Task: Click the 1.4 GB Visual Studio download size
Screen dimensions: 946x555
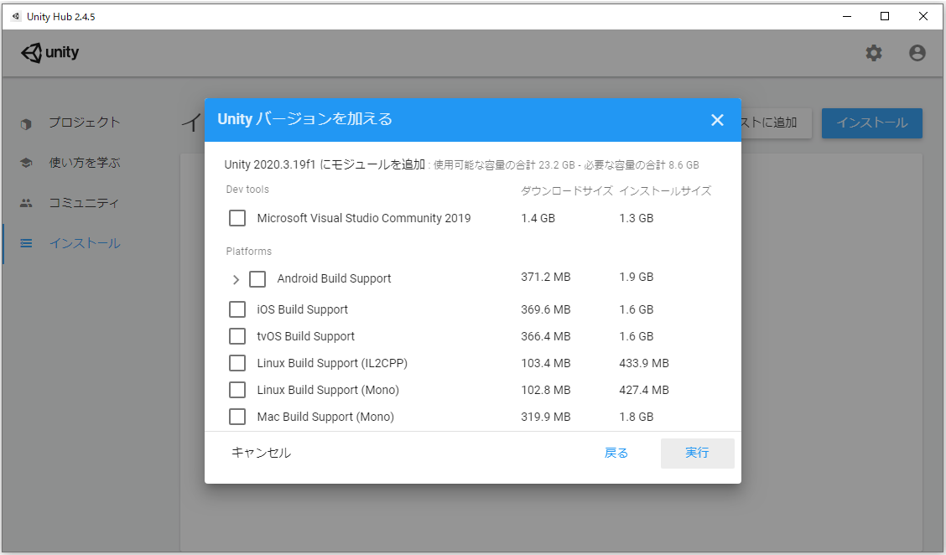Action: click(x=538, y=218)
